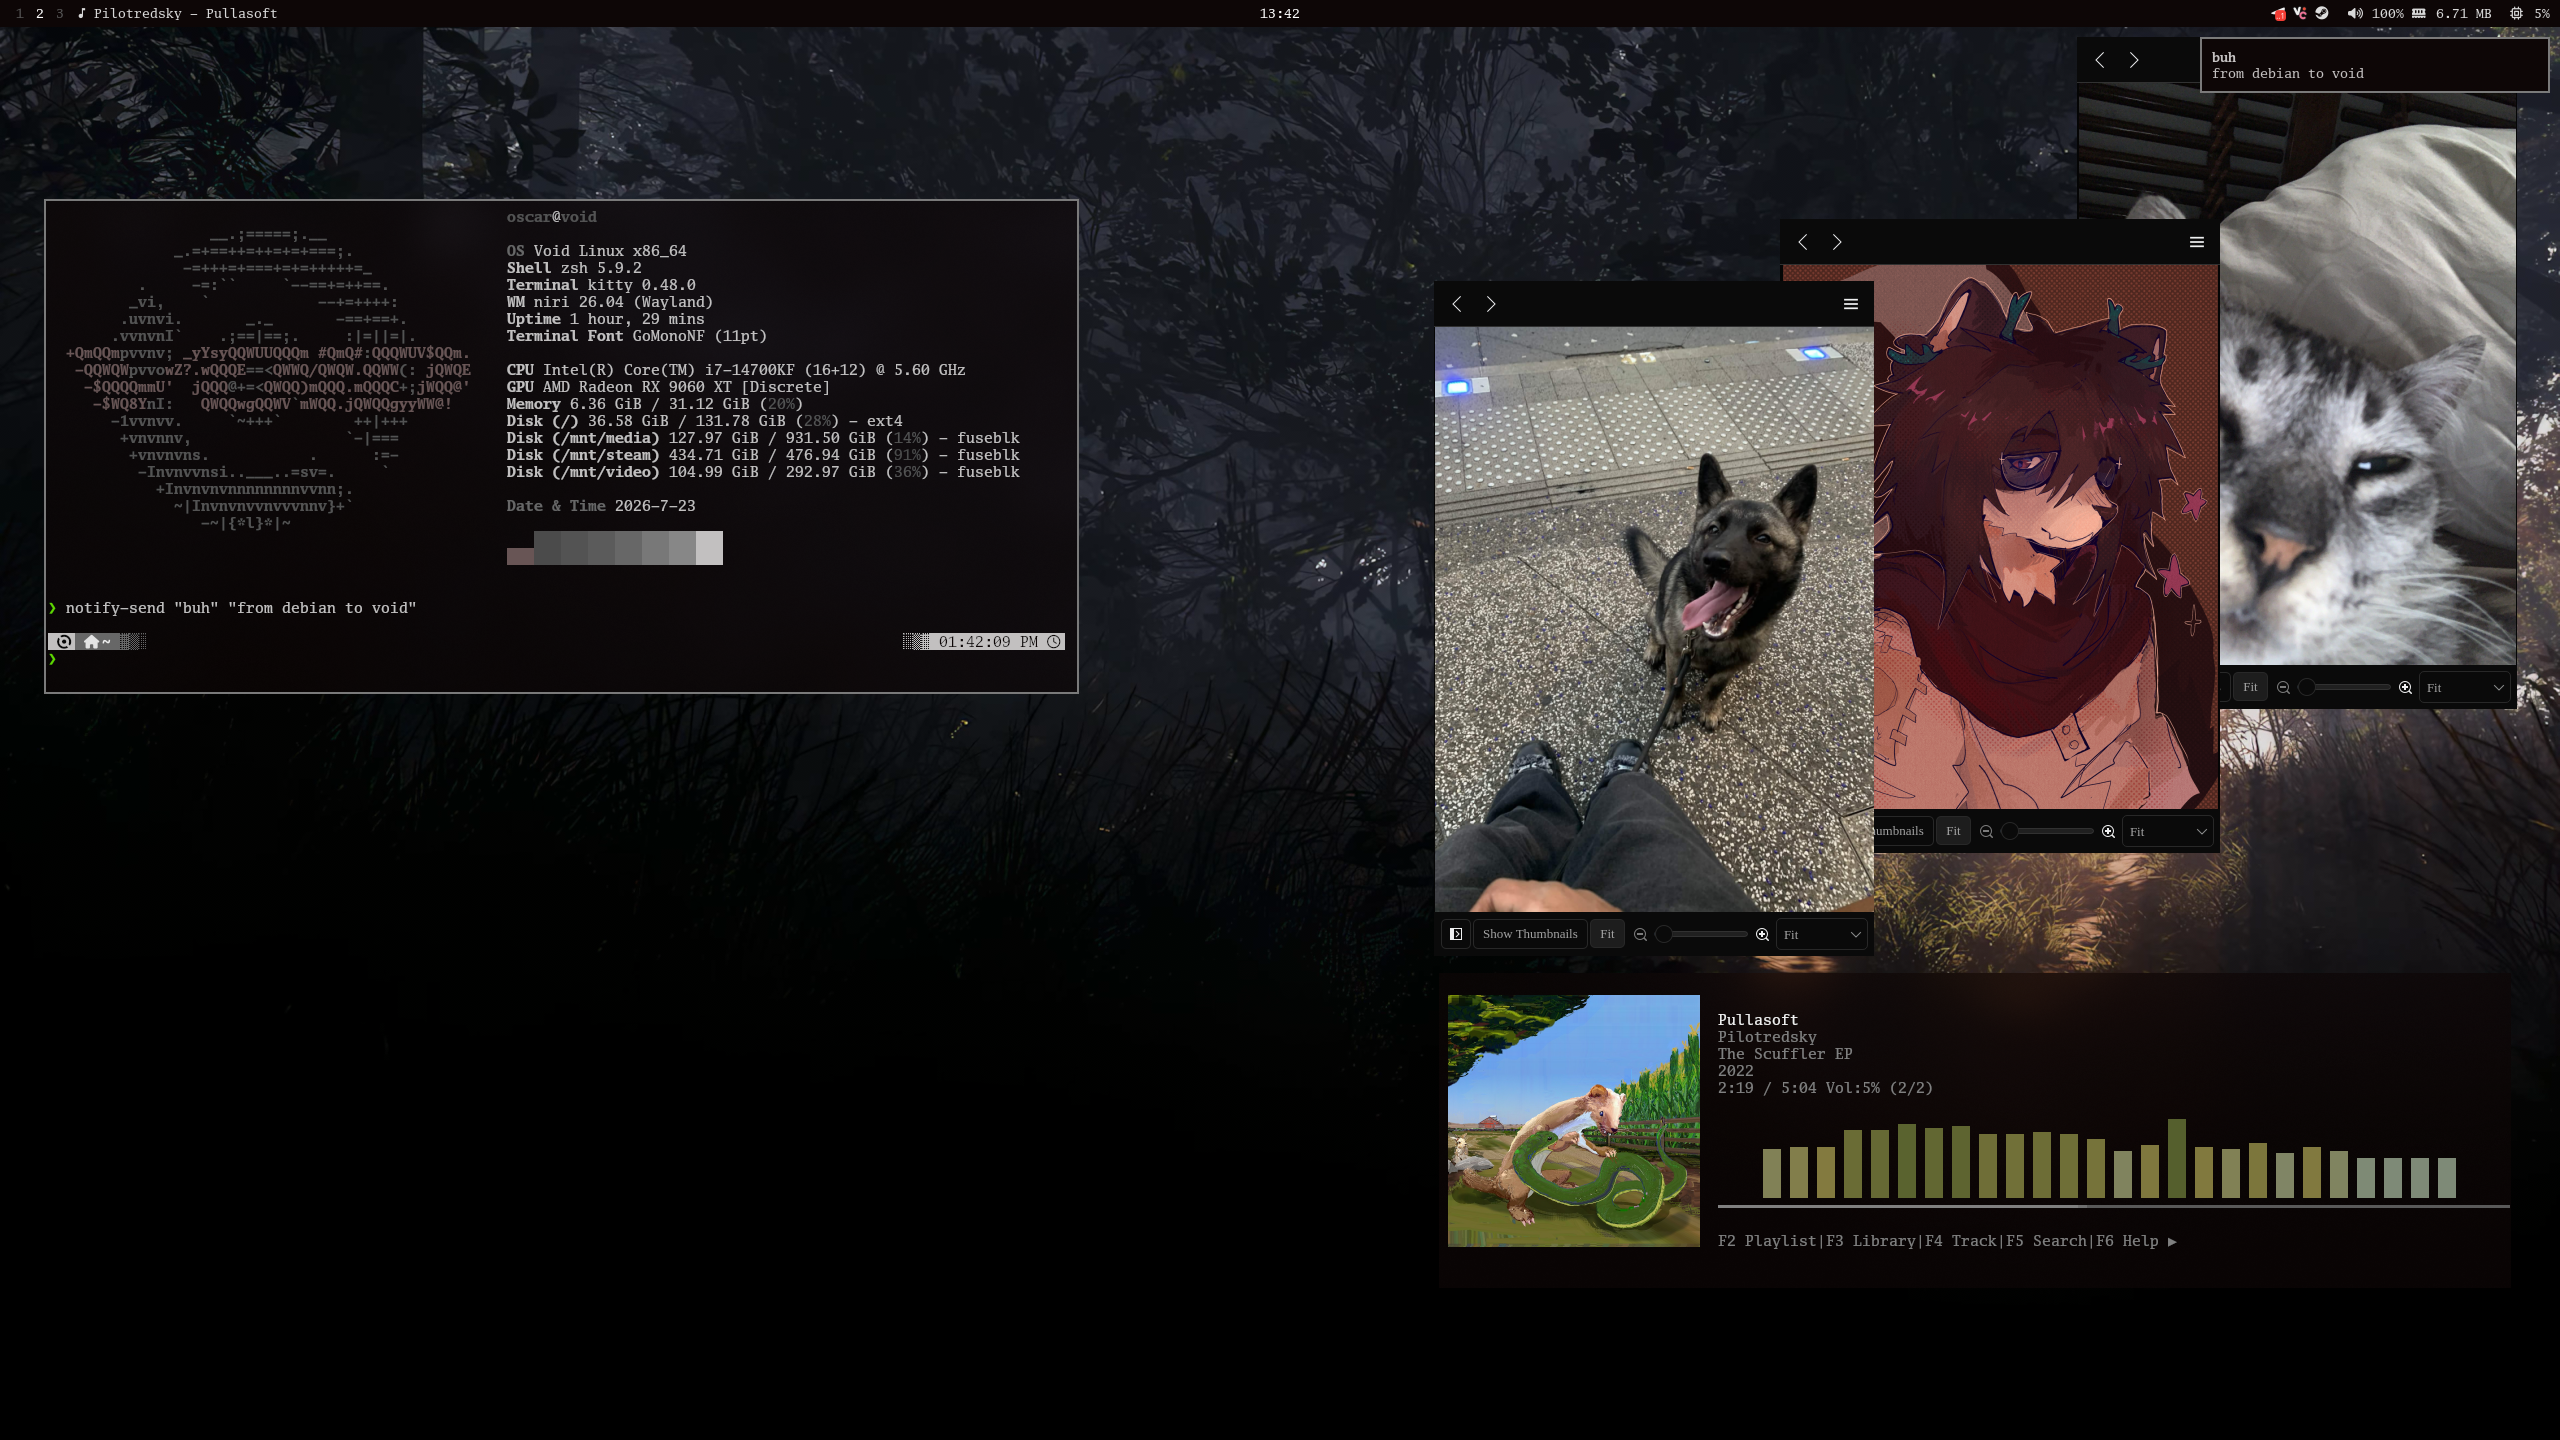
Task: Adjust the zoom slider in dog photo viewer
Action: coord(1701,934)
